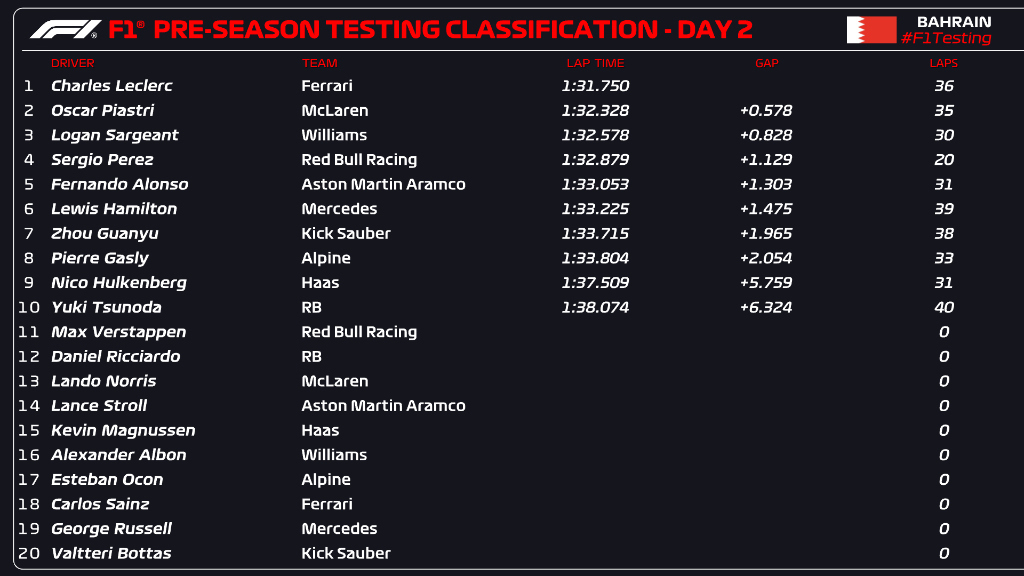
Task: Click the BAHRAIN location label
Action: 953,21
